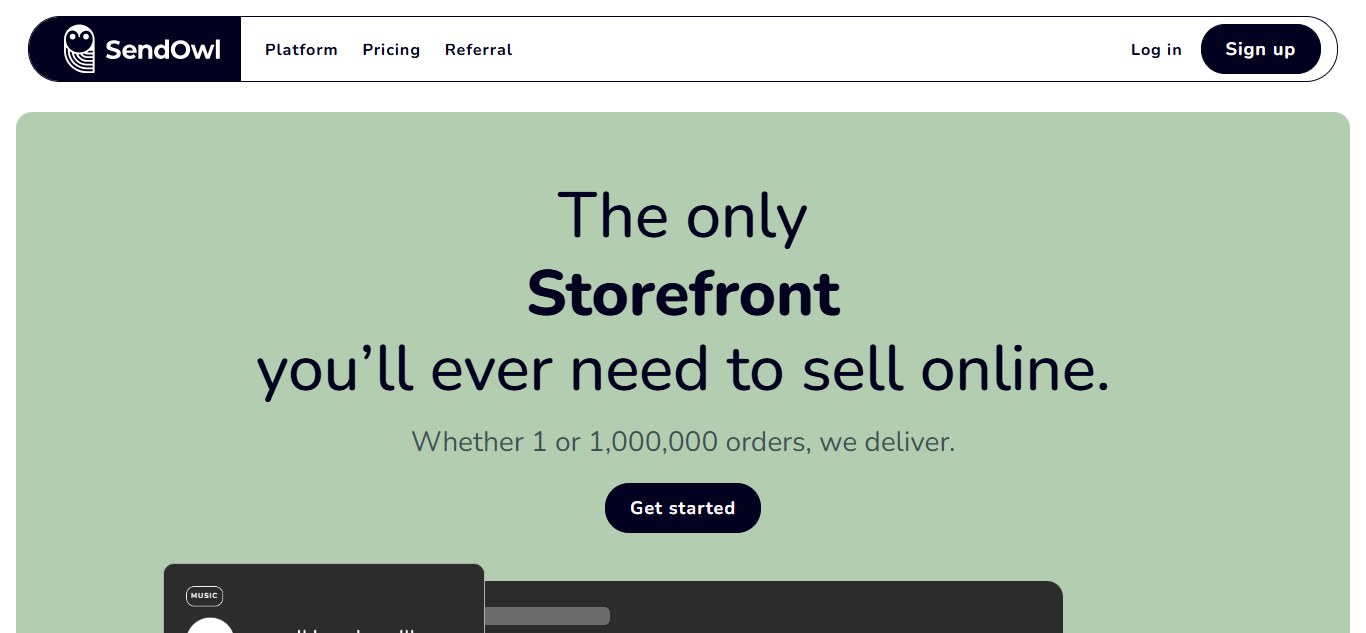The image size is (1366, 633).
Task: Click the MUSIC tag badge
Action: point(204,596)
